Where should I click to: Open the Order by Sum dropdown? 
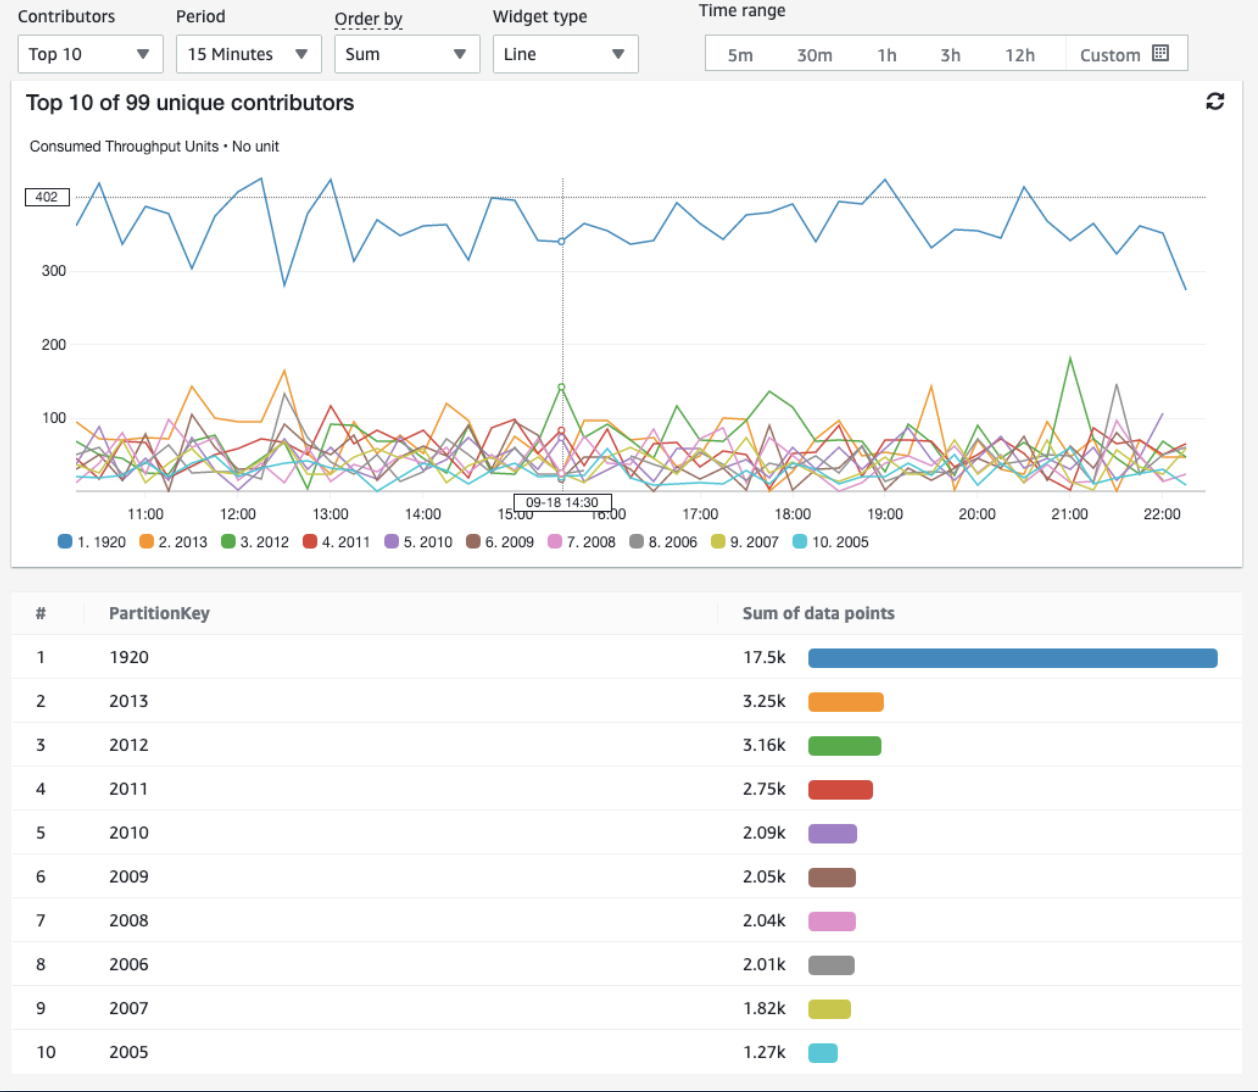tap(407, 54)
